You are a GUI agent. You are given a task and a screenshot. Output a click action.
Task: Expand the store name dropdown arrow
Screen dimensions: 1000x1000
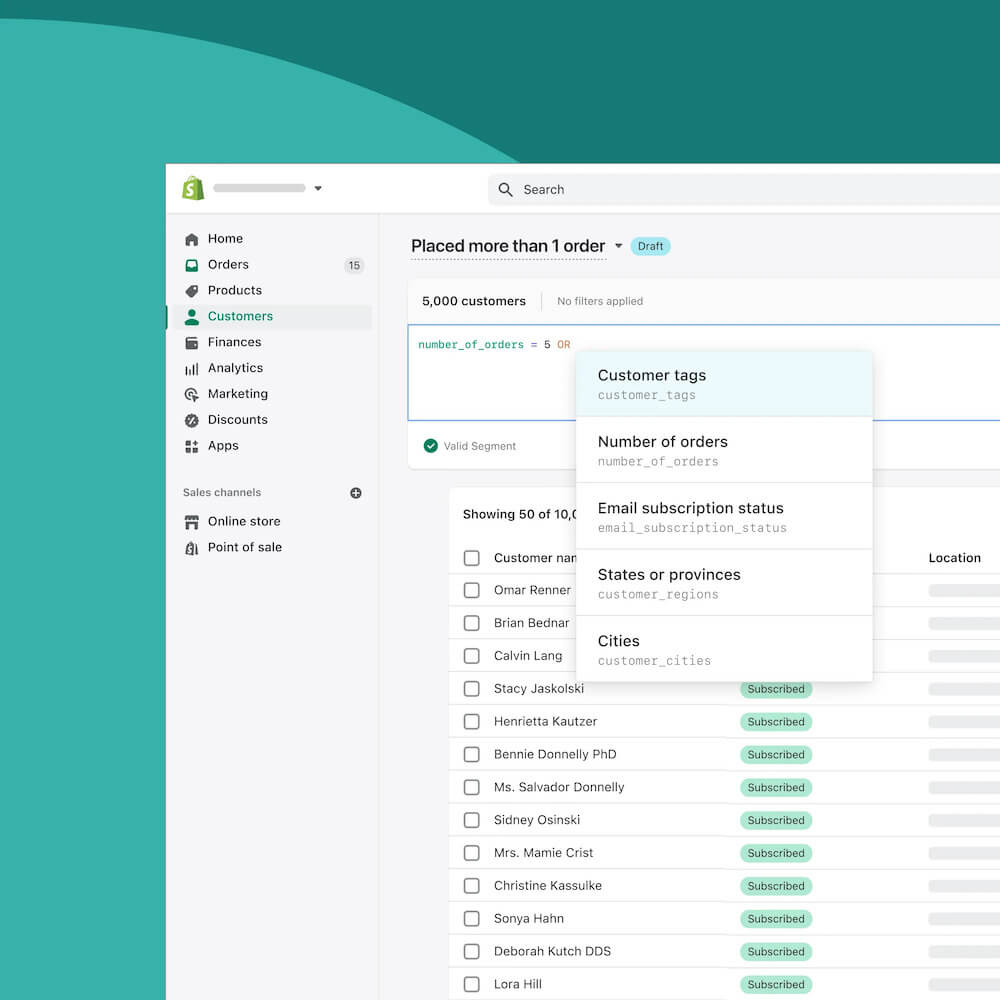(318, 188)
